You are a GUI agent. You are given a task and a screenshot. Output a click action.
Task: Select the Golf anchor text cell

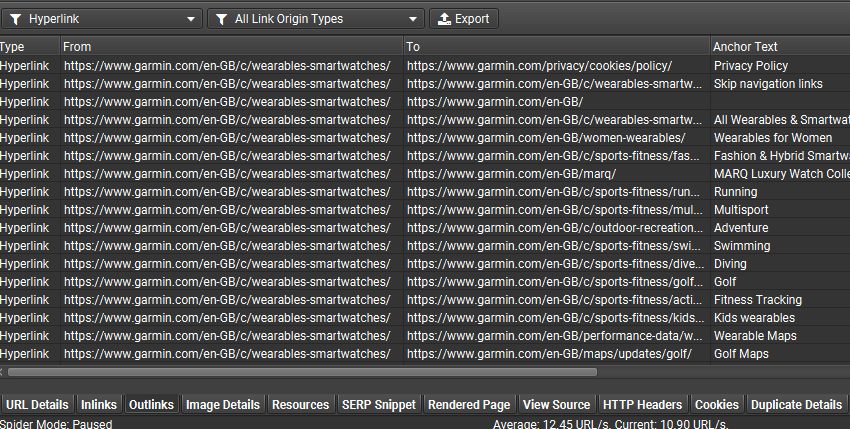pyautogui.click(x=780, y=282)
